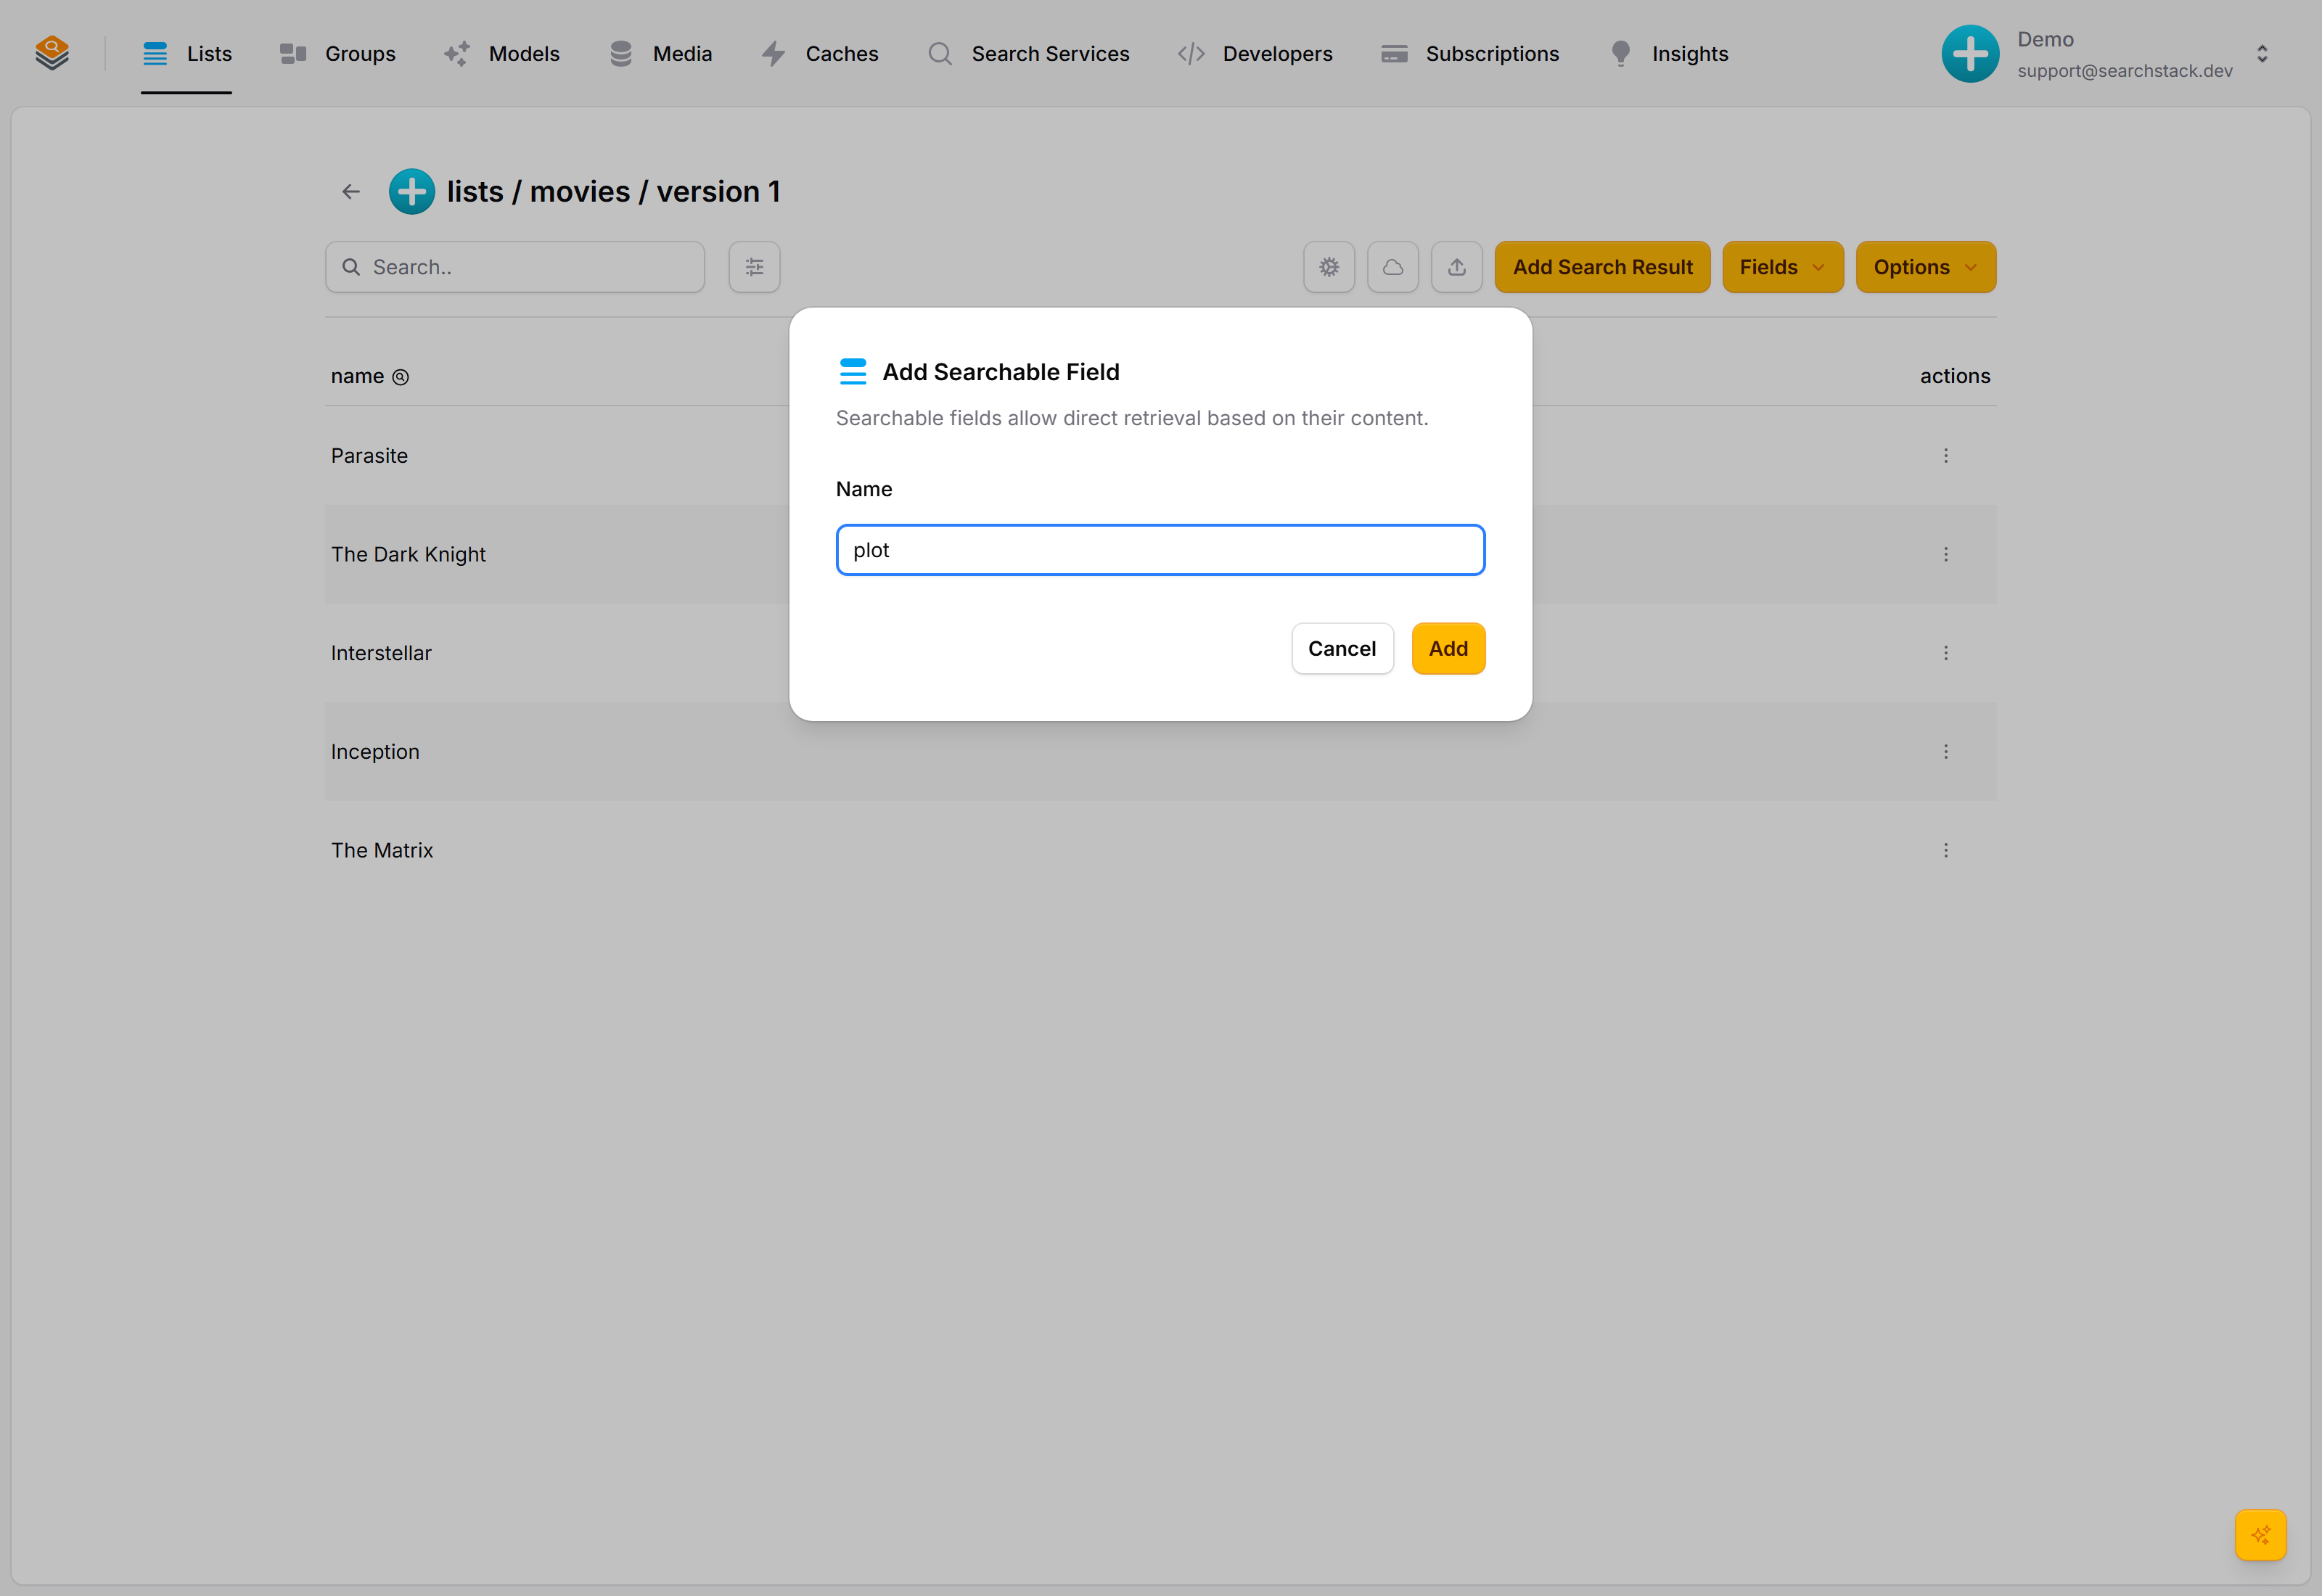Click the movies list plus icon
Image resolution: width=2322 pixels, height=1596 pixels.
[411, 191]
